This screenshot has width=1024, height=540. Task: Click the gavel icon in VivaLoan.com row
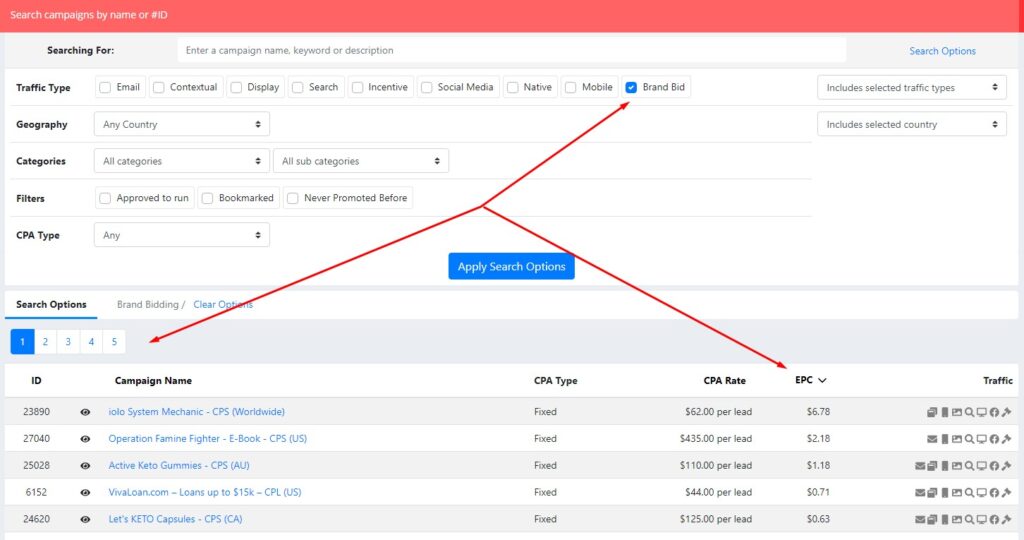(1006, 493)
